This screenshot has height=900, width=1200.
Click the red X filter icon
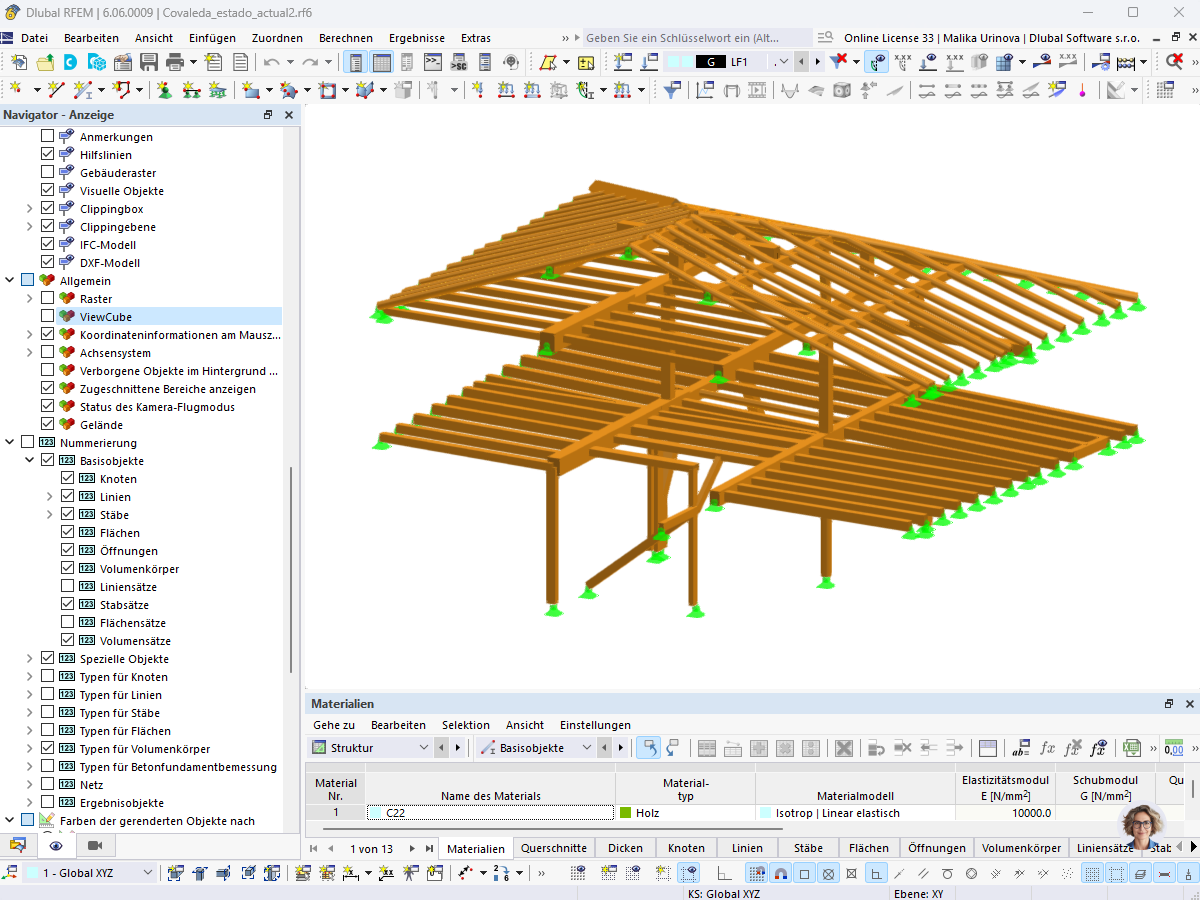point(838,62)
